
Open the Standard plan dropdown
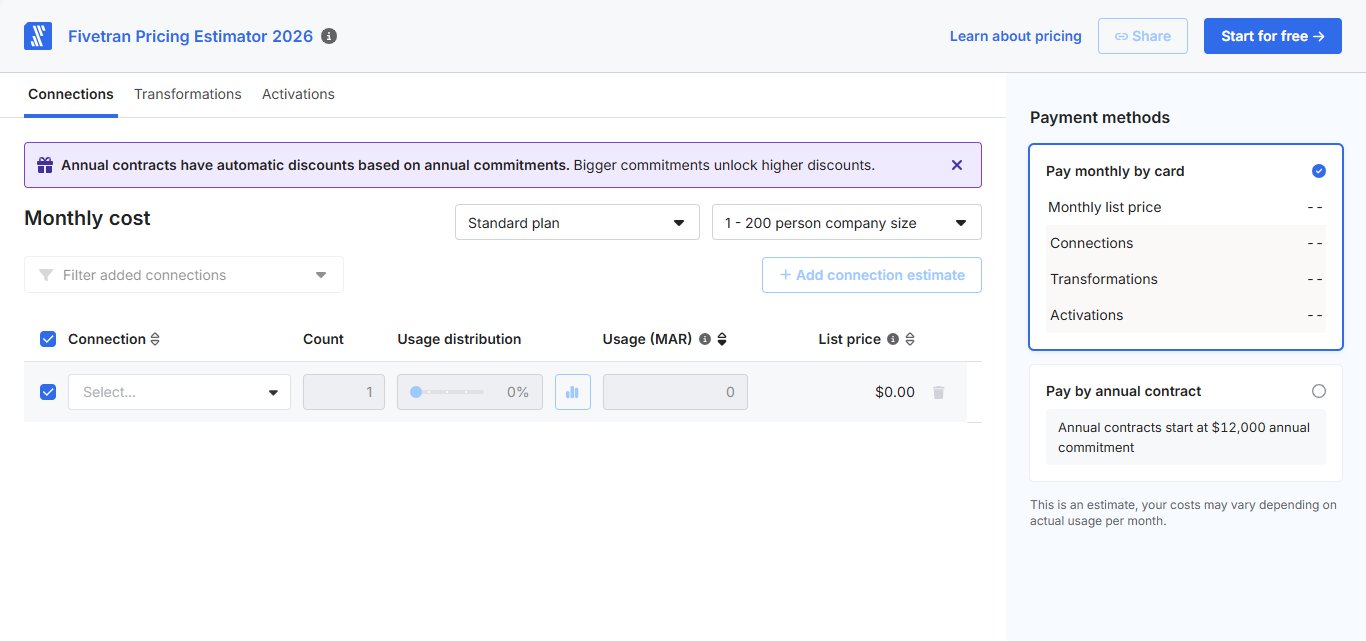[577, 222]
